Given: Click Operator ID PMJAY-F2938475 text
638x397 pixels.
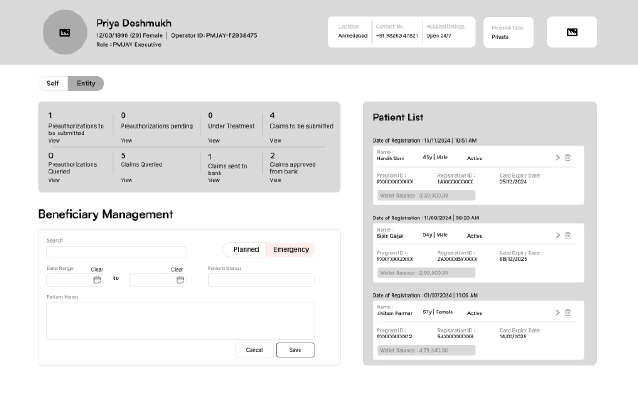Looking at the screenshot, I should (214, 35).
